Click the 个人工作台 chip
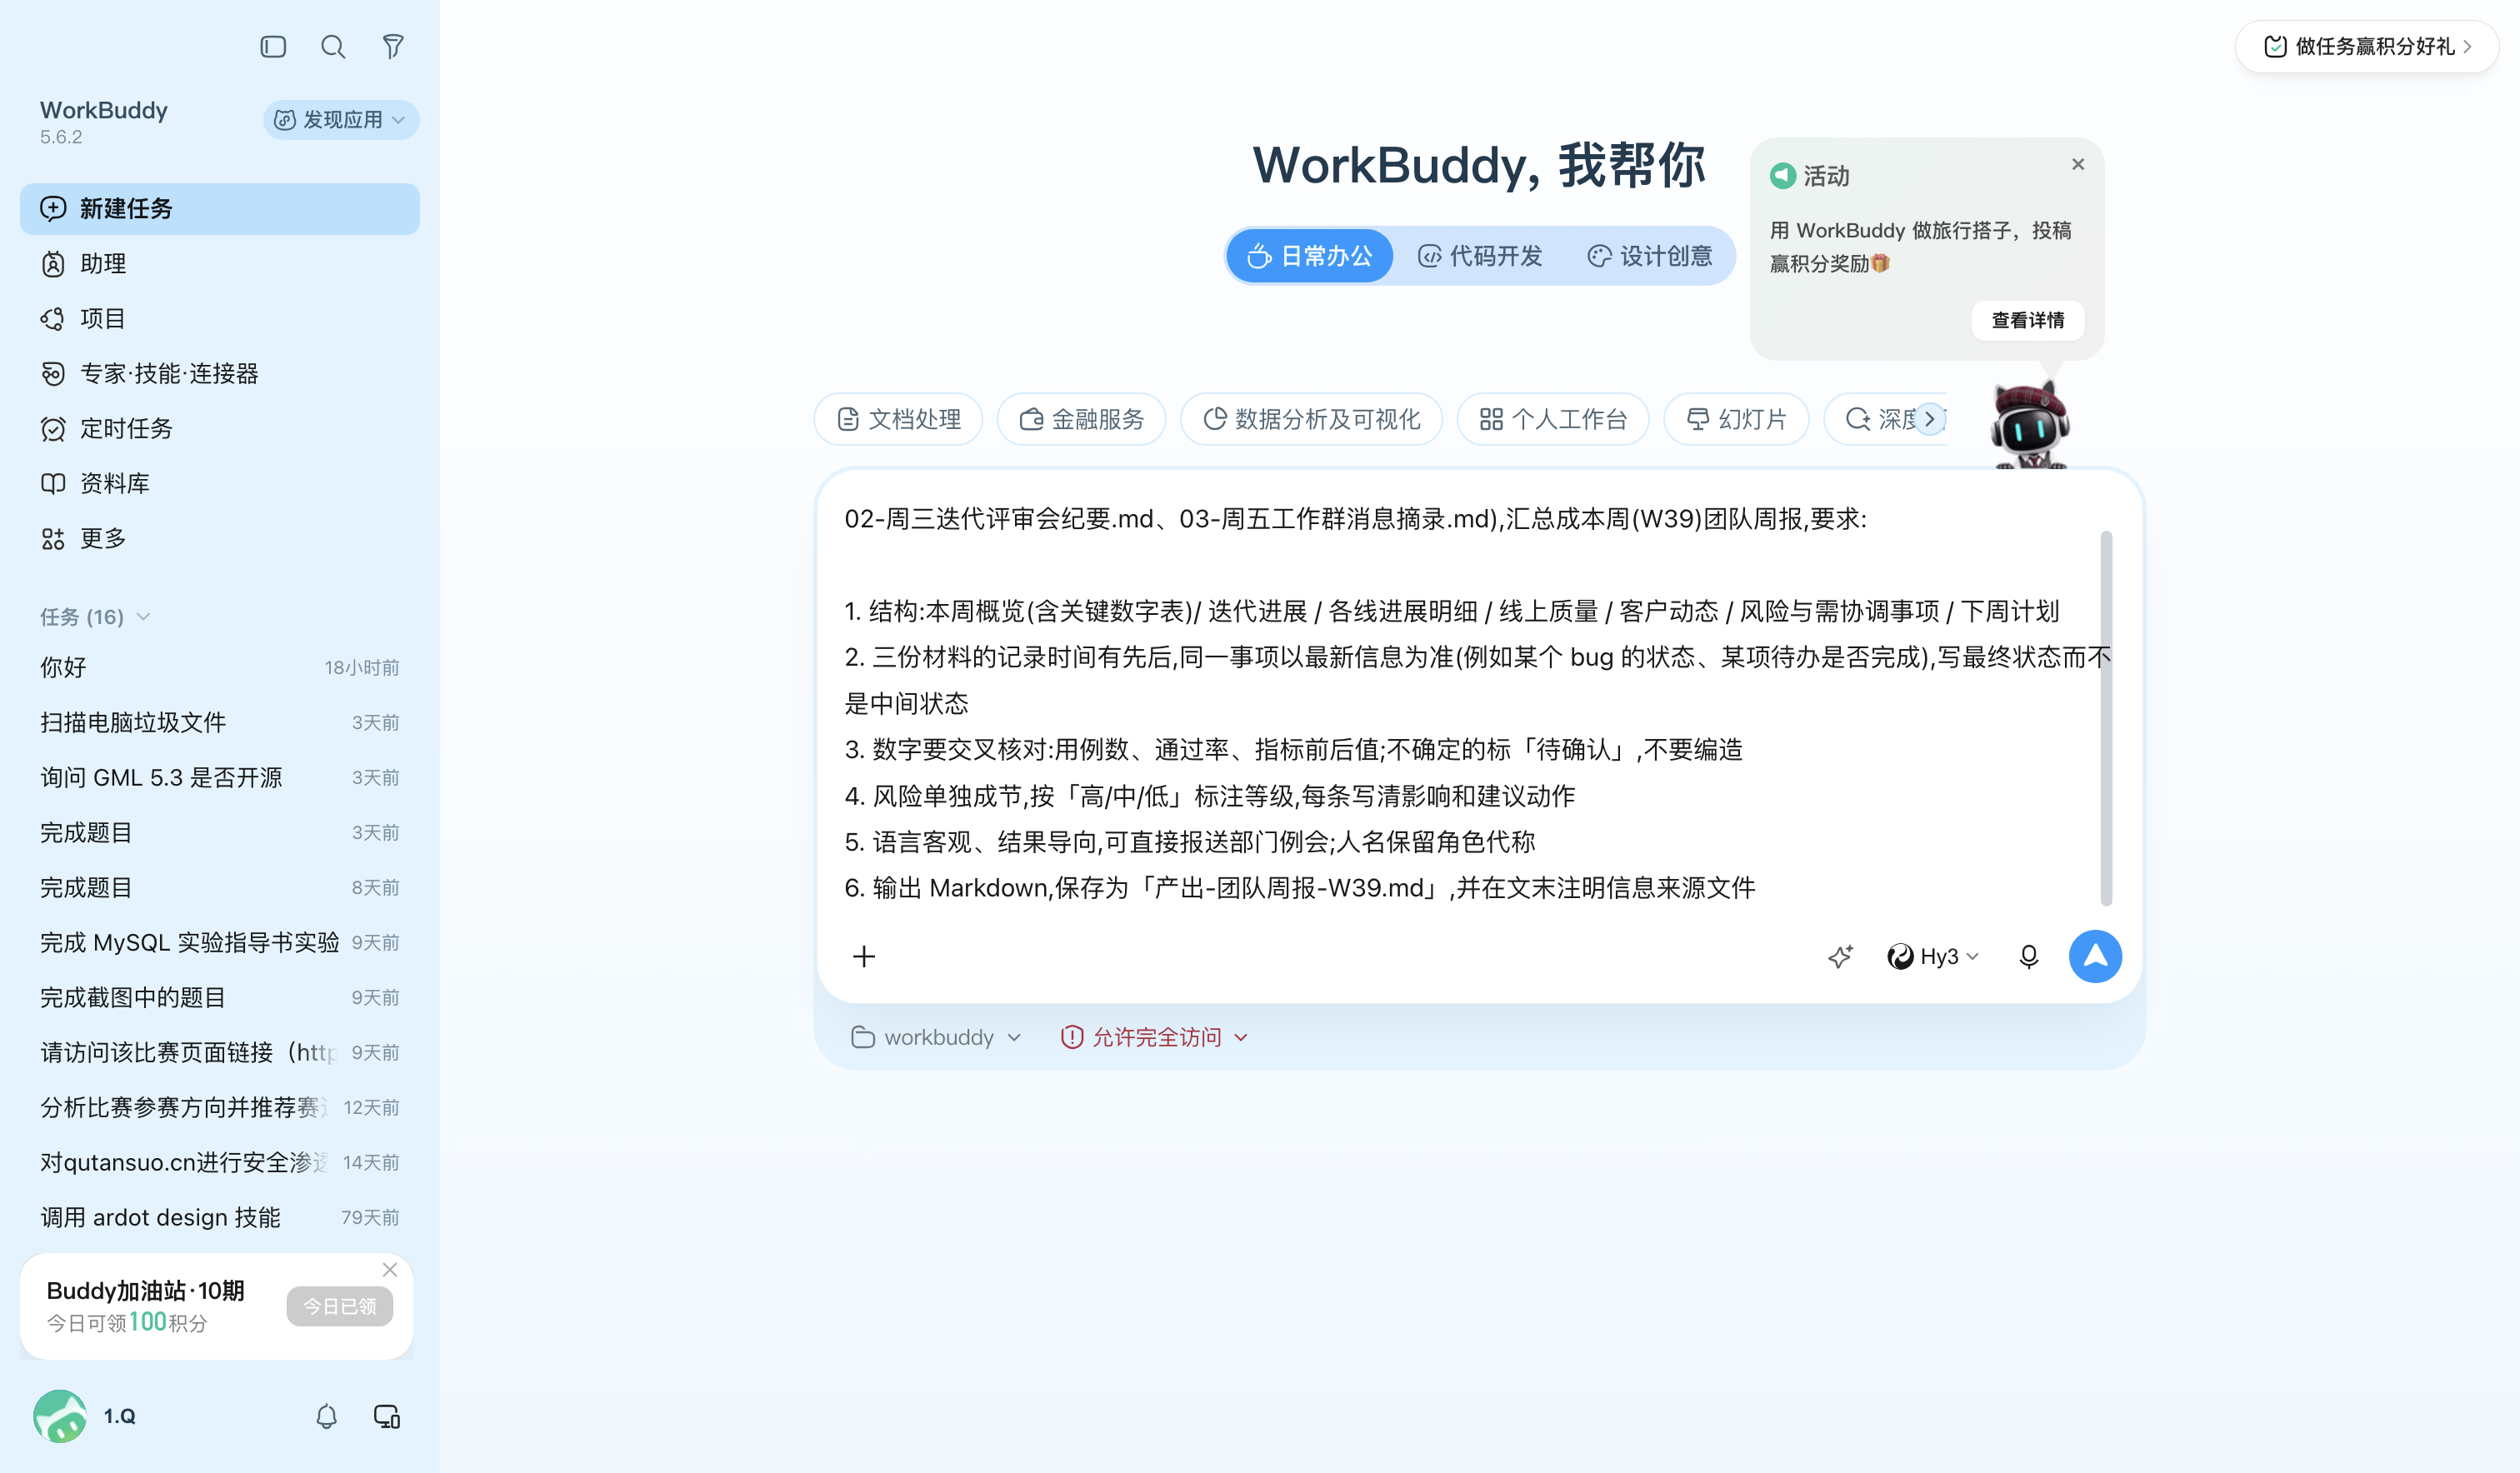Viewport: 2520px width, 1473px height. click(1552, 419)
